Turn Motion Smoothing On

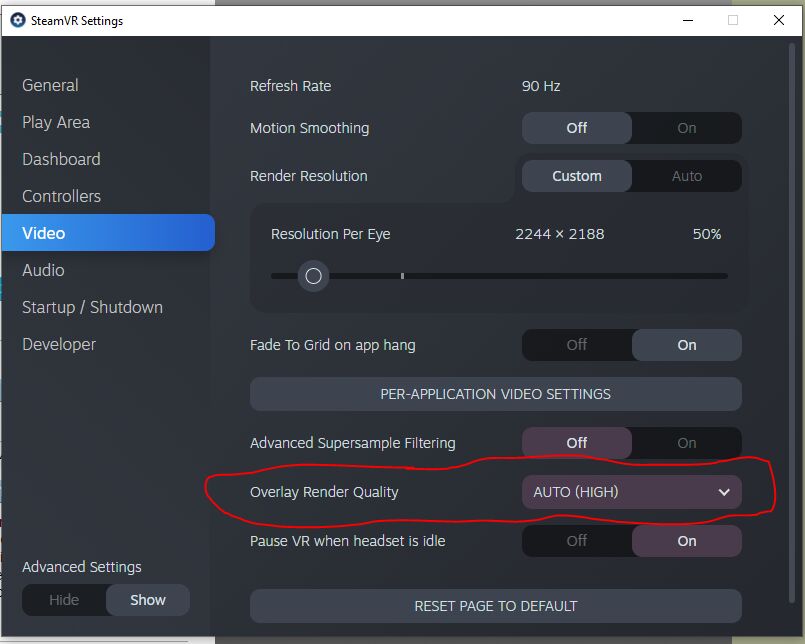click(x=686, y=128)
